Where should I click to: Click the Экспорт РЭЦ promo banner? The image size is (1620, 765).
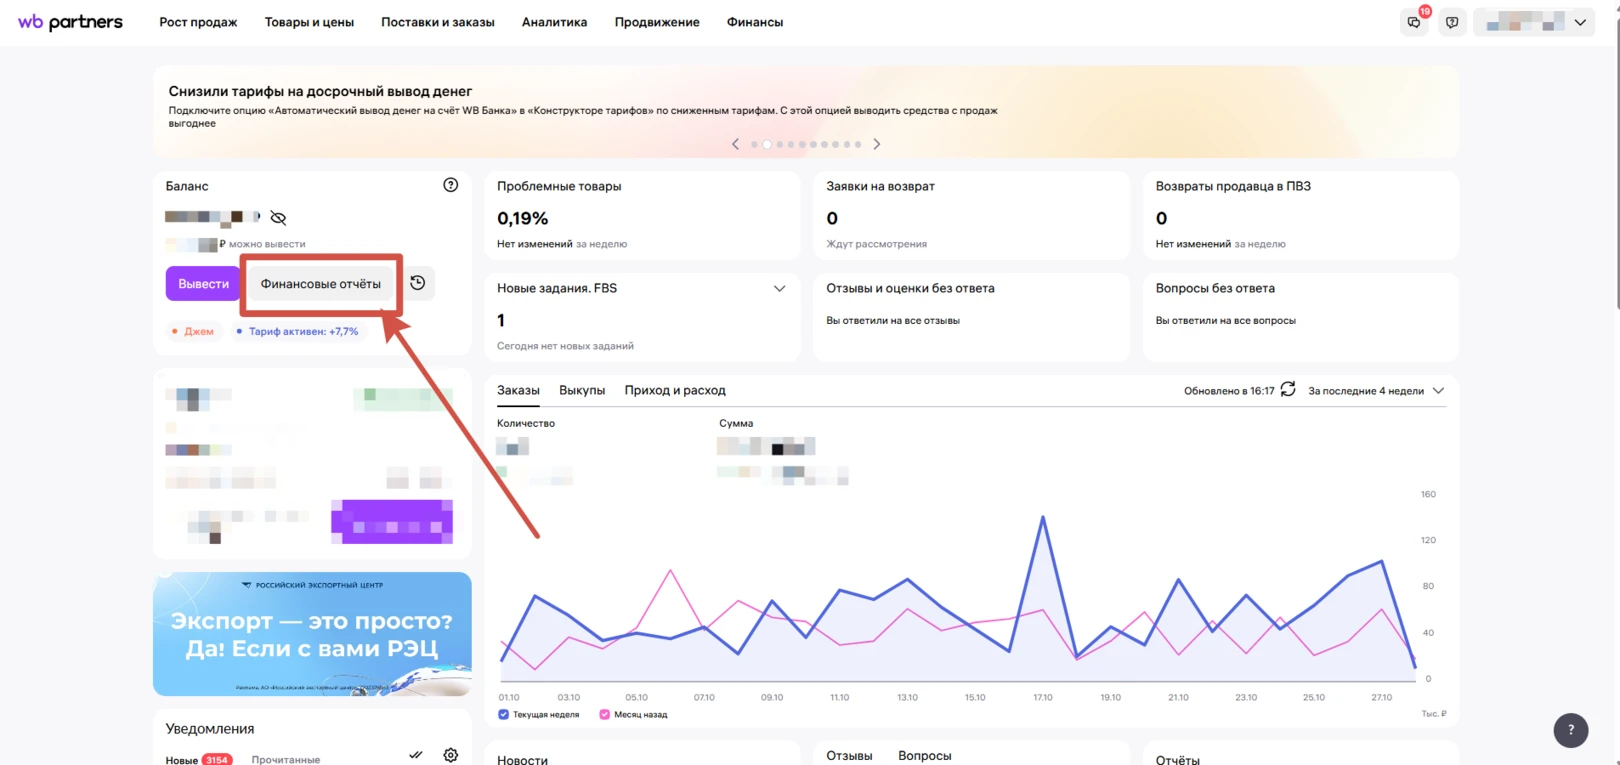tap(312, 634)
